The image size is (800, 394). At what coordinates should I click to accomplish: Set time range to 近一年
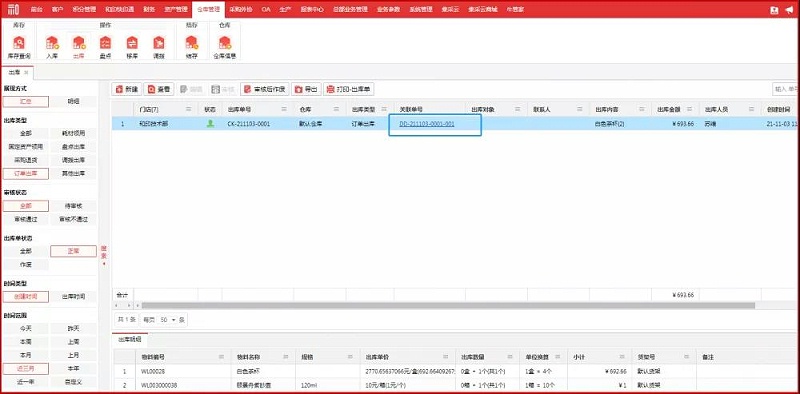pos(26,382)
